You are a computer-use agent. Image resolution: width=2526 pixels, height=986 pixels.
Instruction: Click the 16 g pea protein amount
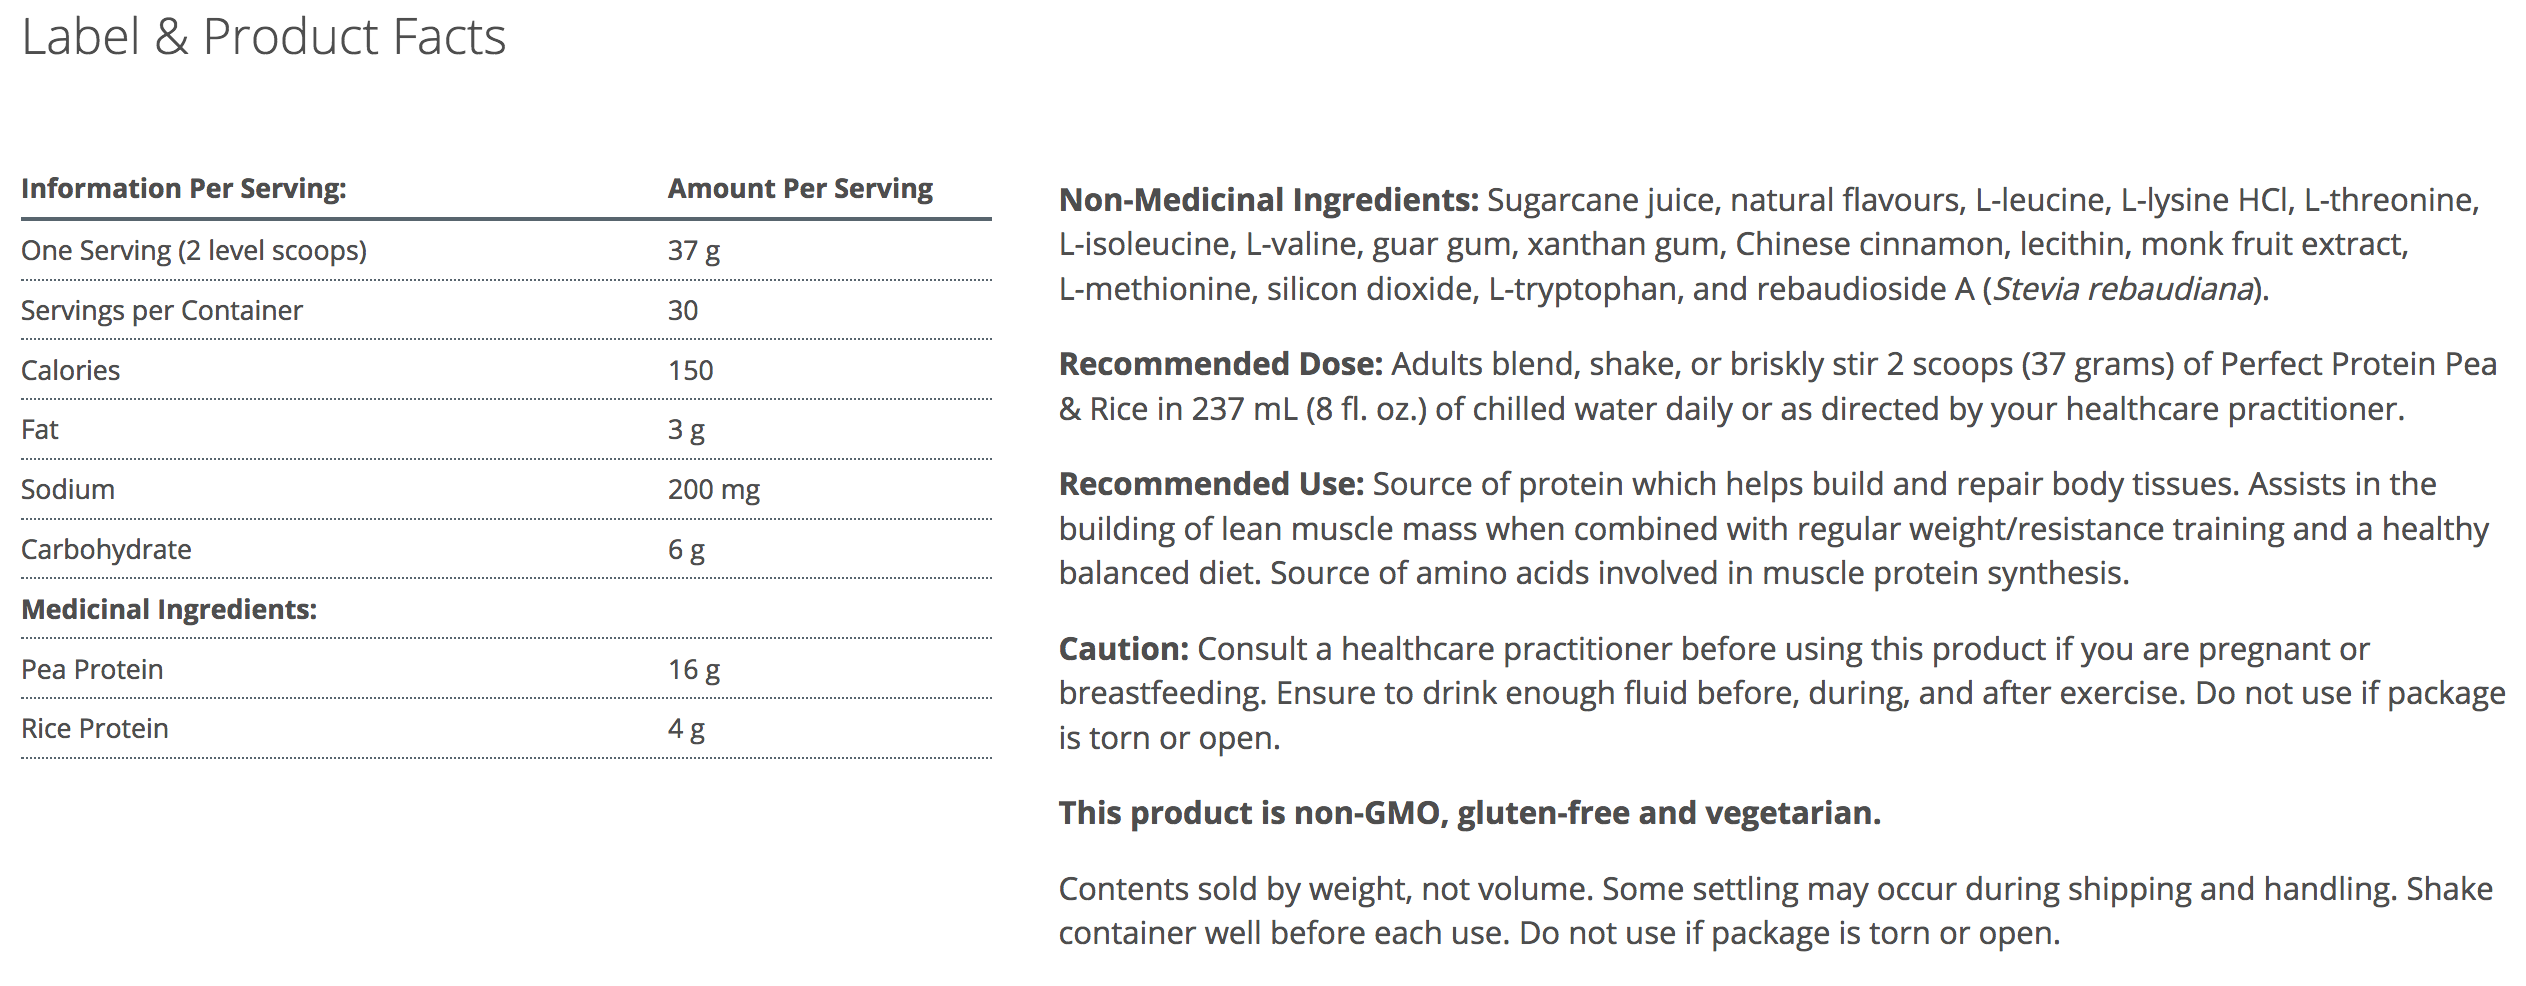[694, 670]
